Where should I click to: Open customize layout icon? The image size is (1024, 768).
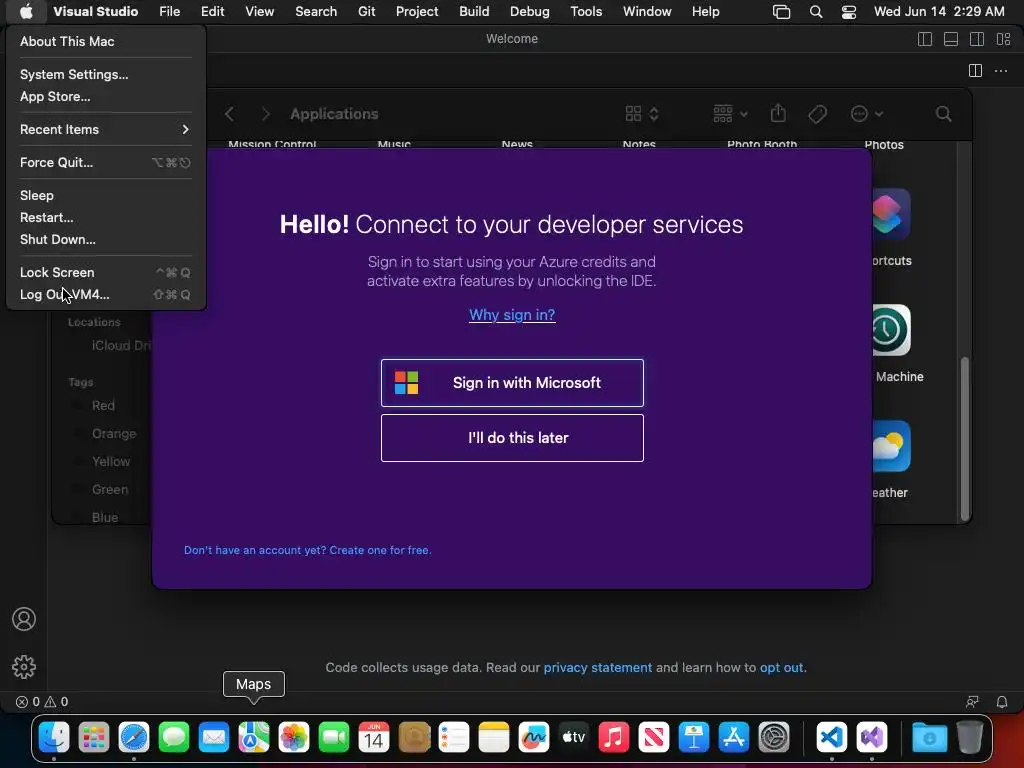pos(1004,39)
